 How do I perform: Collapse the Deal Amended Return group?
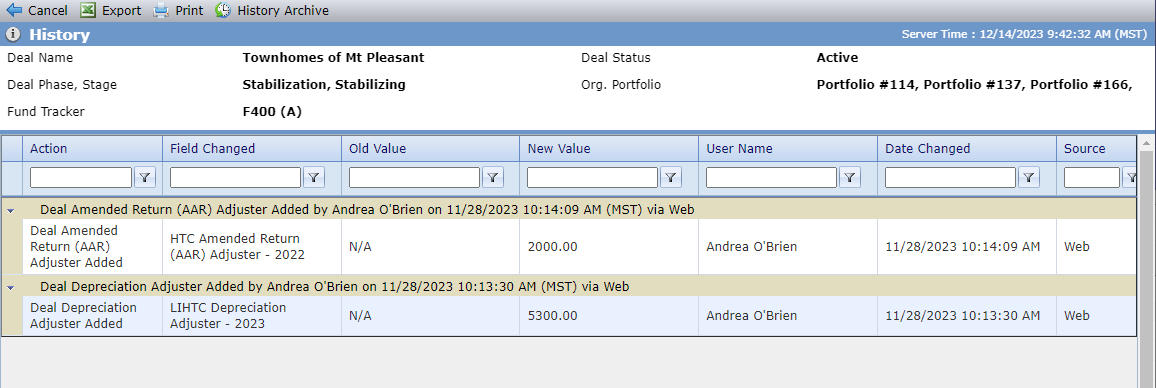point(11,210)
